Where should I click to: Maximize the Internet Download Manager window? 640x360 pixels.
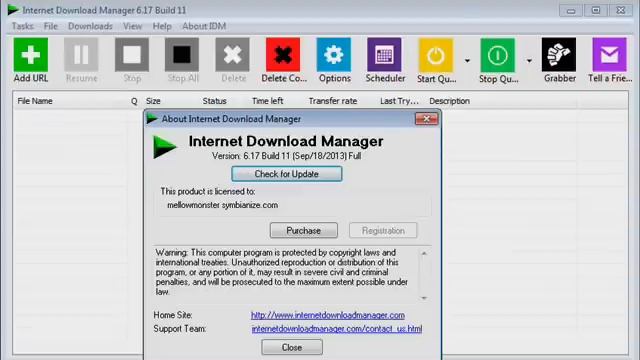596,10
